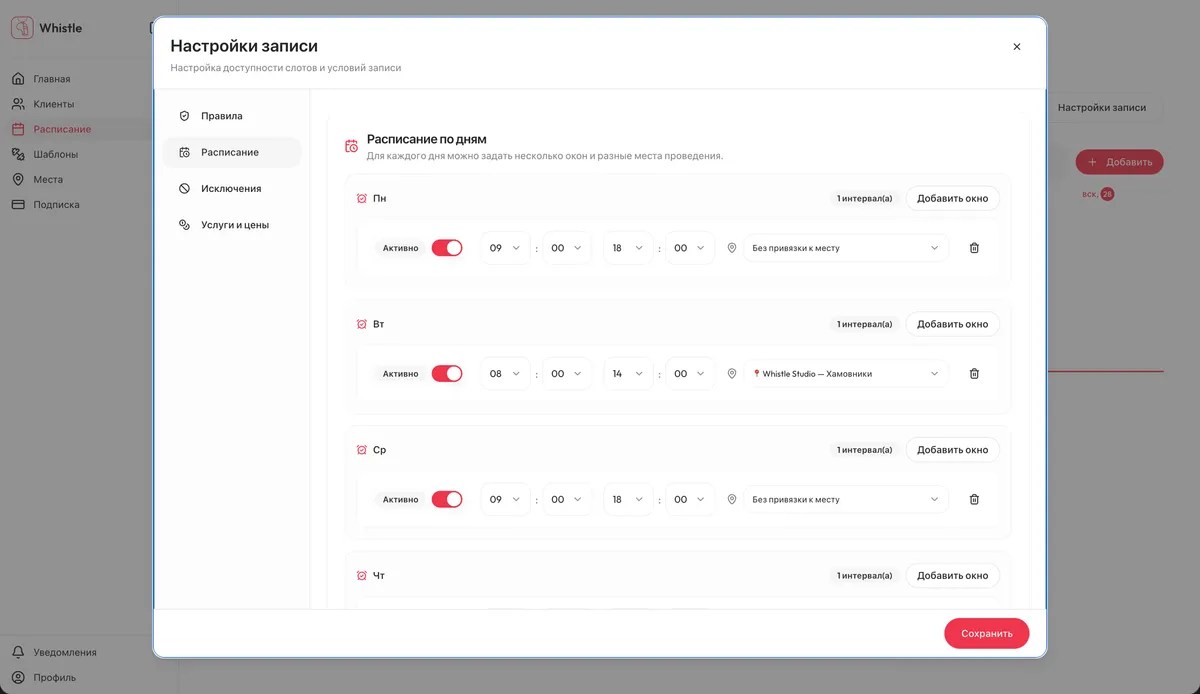
Task: Click the Сохранить button
Action: point(987,634)
